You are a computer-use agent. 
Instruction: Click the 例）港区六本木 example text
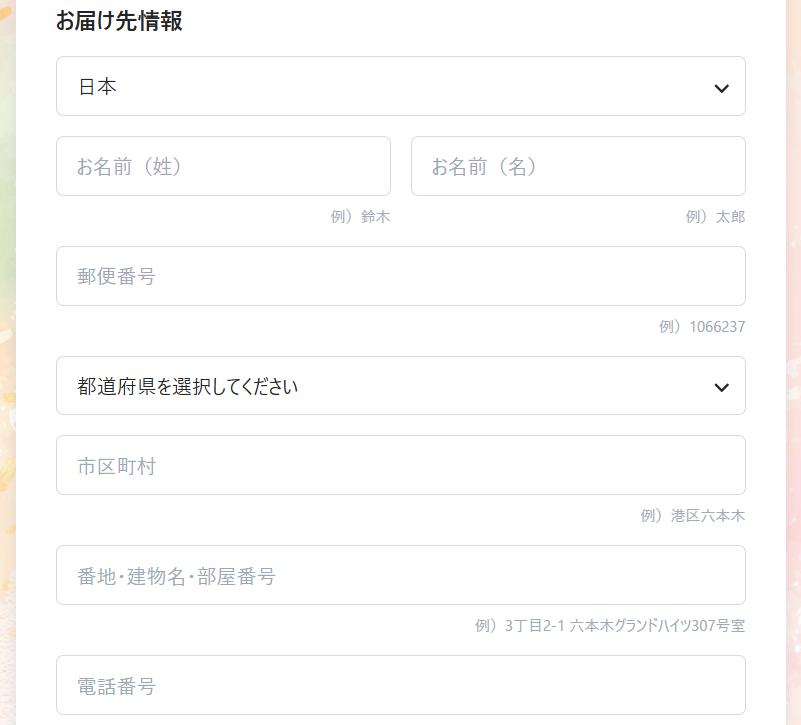(x=693, y=516)
